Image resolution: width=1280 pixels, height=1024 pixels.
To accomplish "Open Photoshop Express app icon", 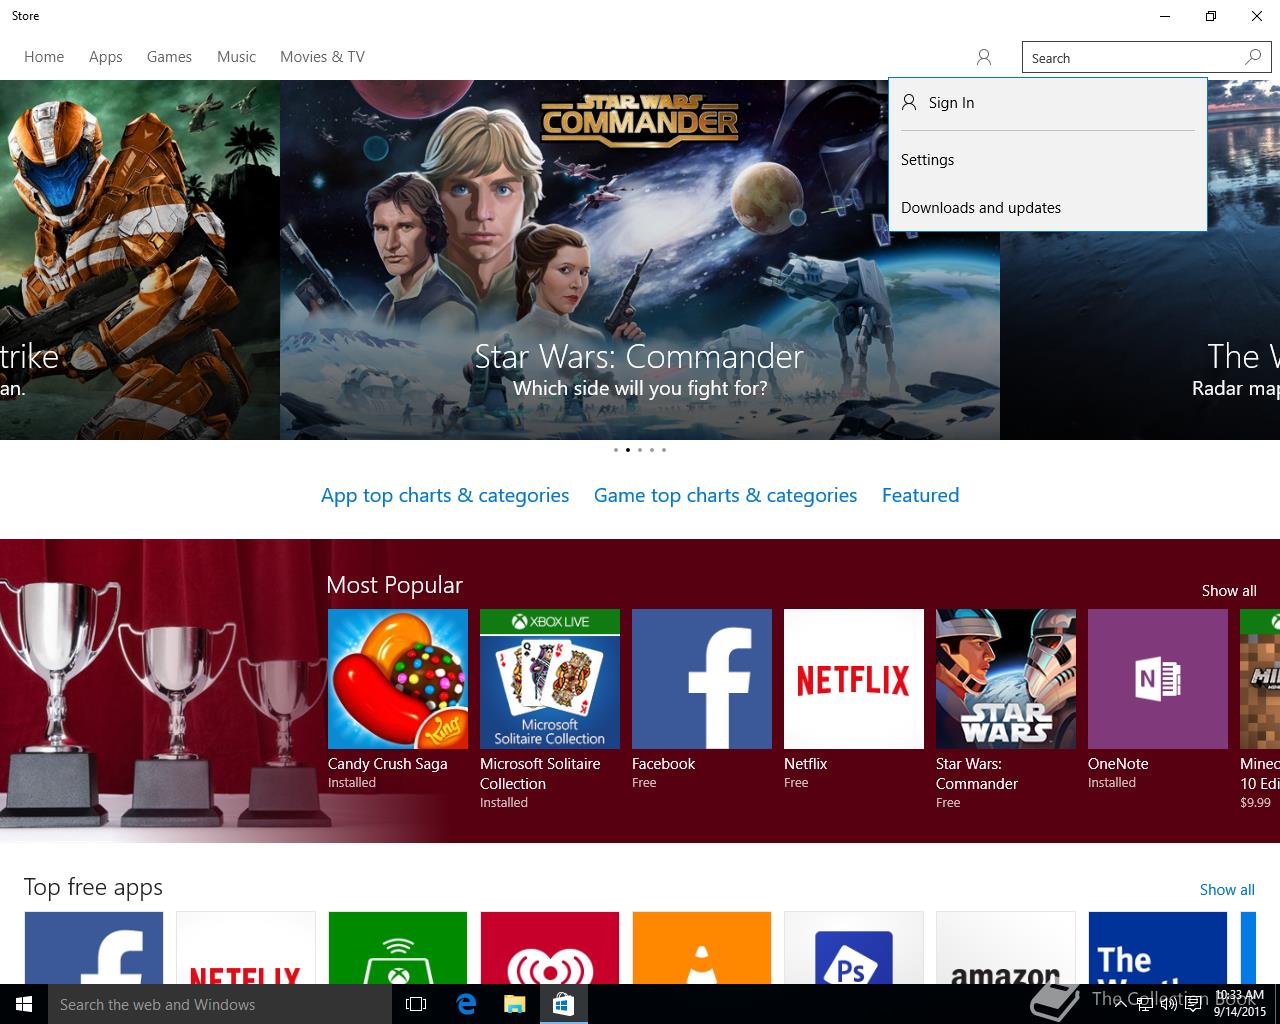I will point(854,947).
